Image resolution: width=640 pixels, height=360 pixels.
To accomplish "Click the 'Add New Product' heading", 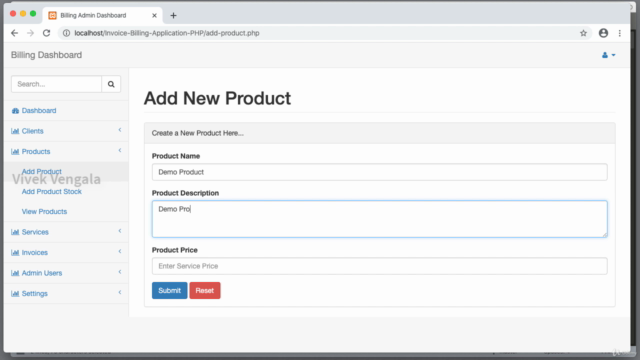I will (217, 98).
